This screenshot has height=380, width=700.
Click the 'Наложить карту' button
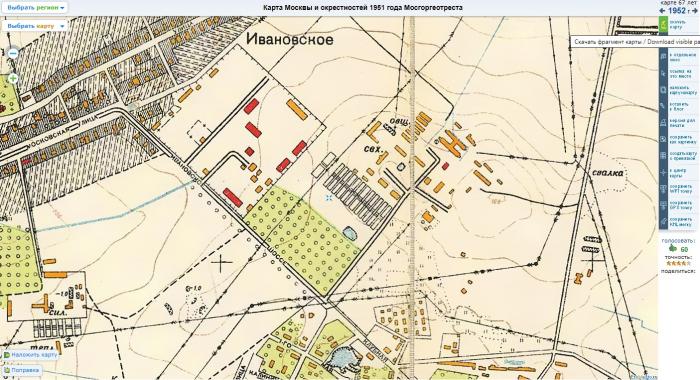pyautogui.click(x=30, y=355)
